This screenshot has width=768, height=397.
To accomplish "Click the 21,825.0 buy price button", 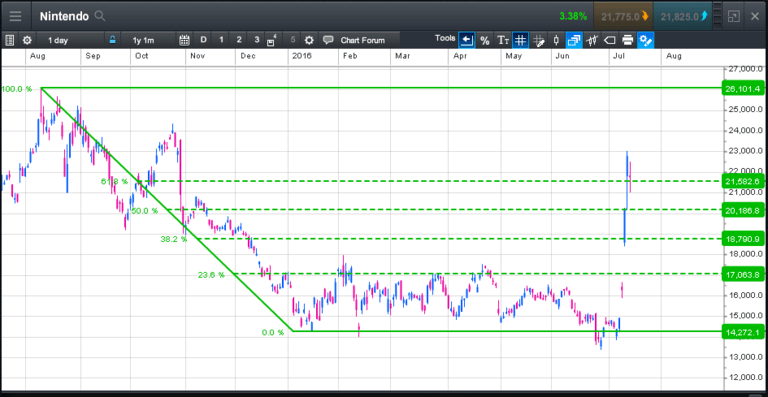I will (683, 16).
